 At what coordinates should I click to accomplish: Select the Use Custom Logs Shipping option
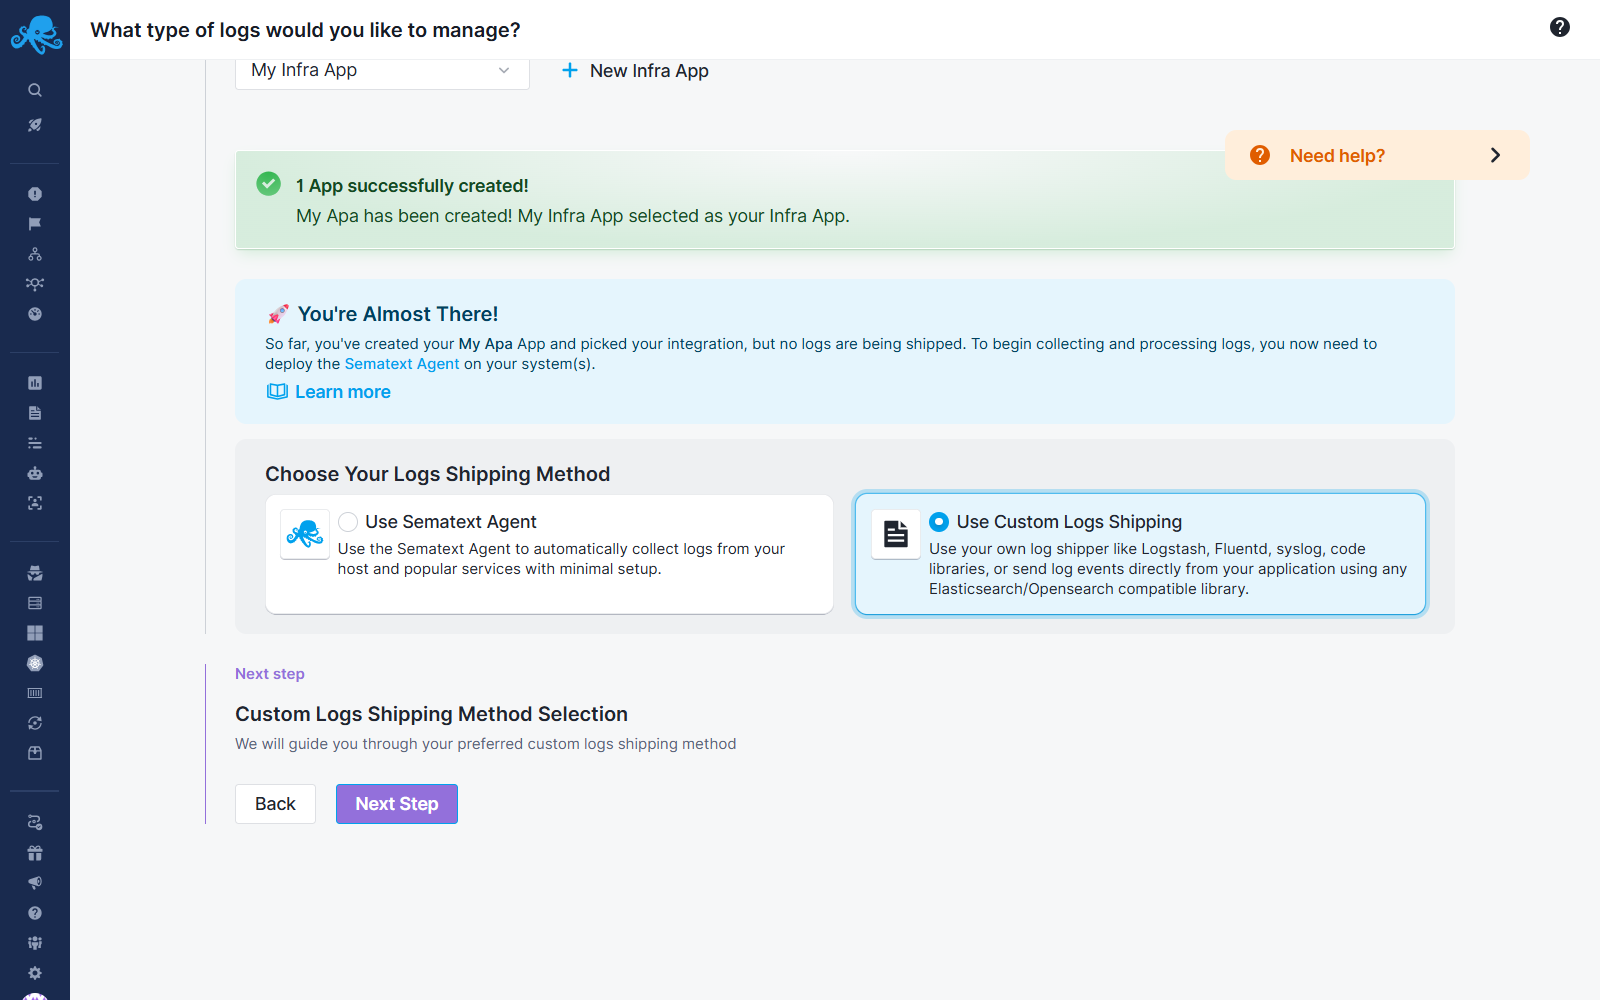(938, 521)
